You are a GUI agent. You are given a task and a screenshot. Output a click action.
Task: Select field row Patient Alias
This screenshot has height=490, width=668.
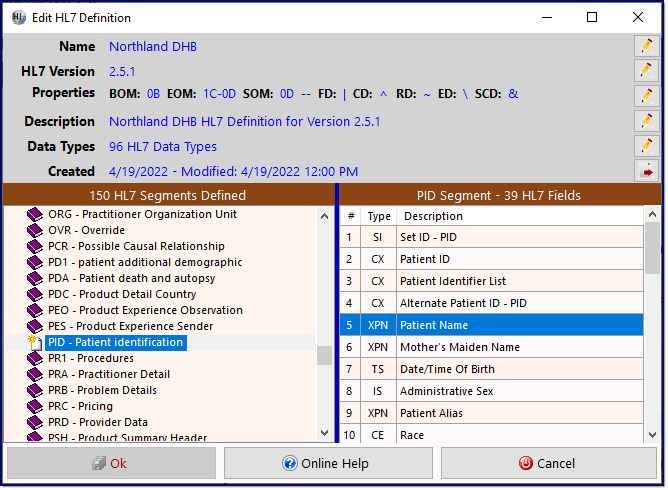492,413
